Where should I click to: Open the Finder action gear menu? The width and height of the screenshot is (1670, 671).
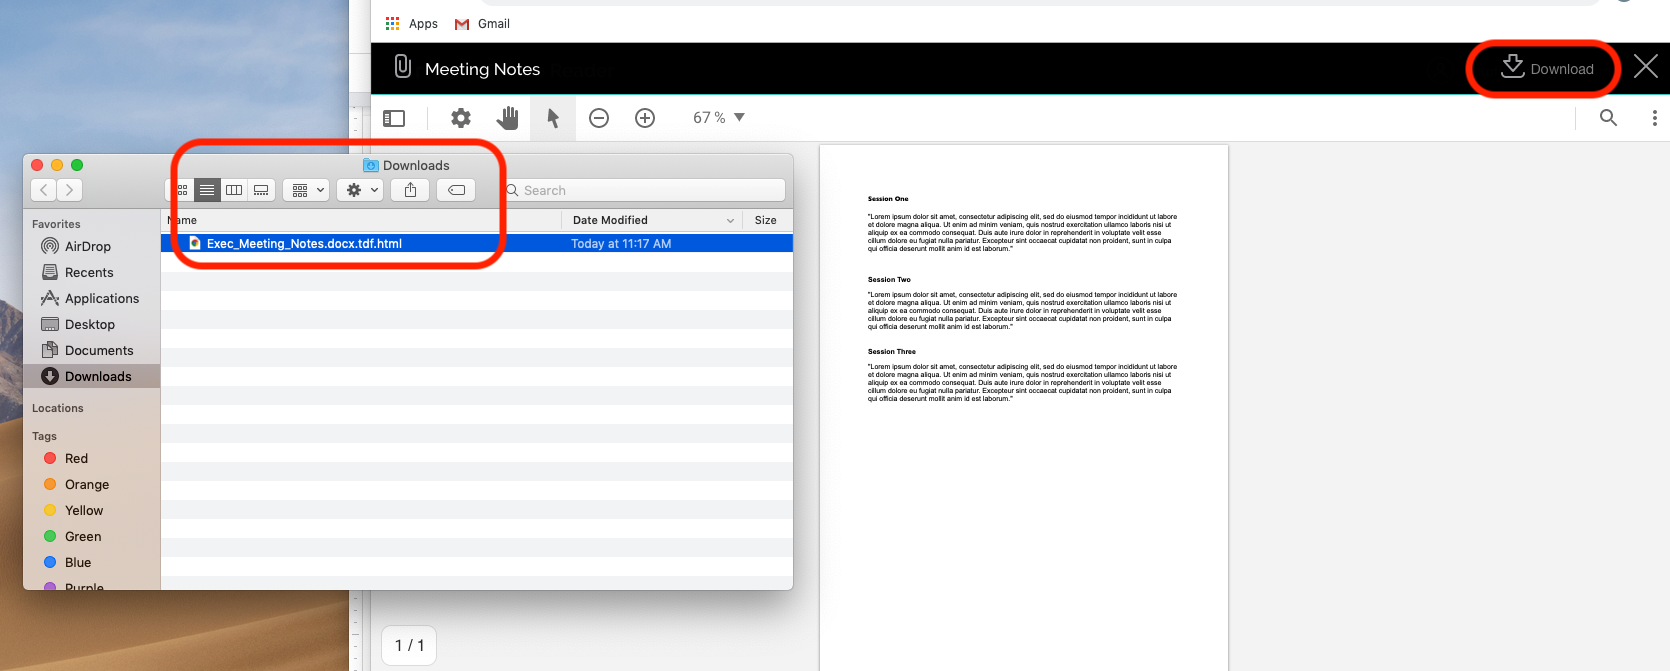tap(360, 190)
